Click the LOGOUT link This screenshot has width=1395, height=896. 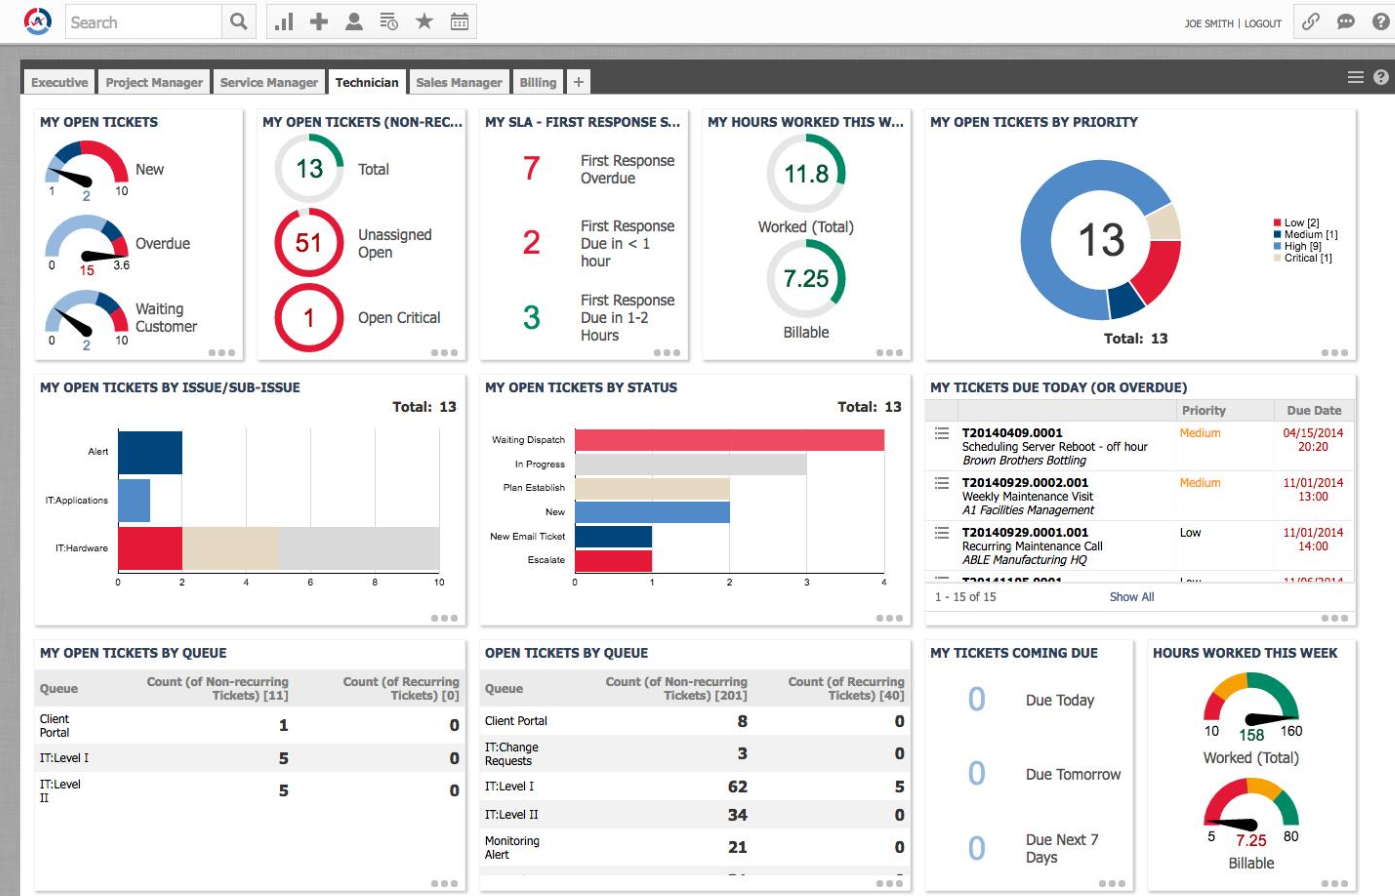pos(1263,23)
